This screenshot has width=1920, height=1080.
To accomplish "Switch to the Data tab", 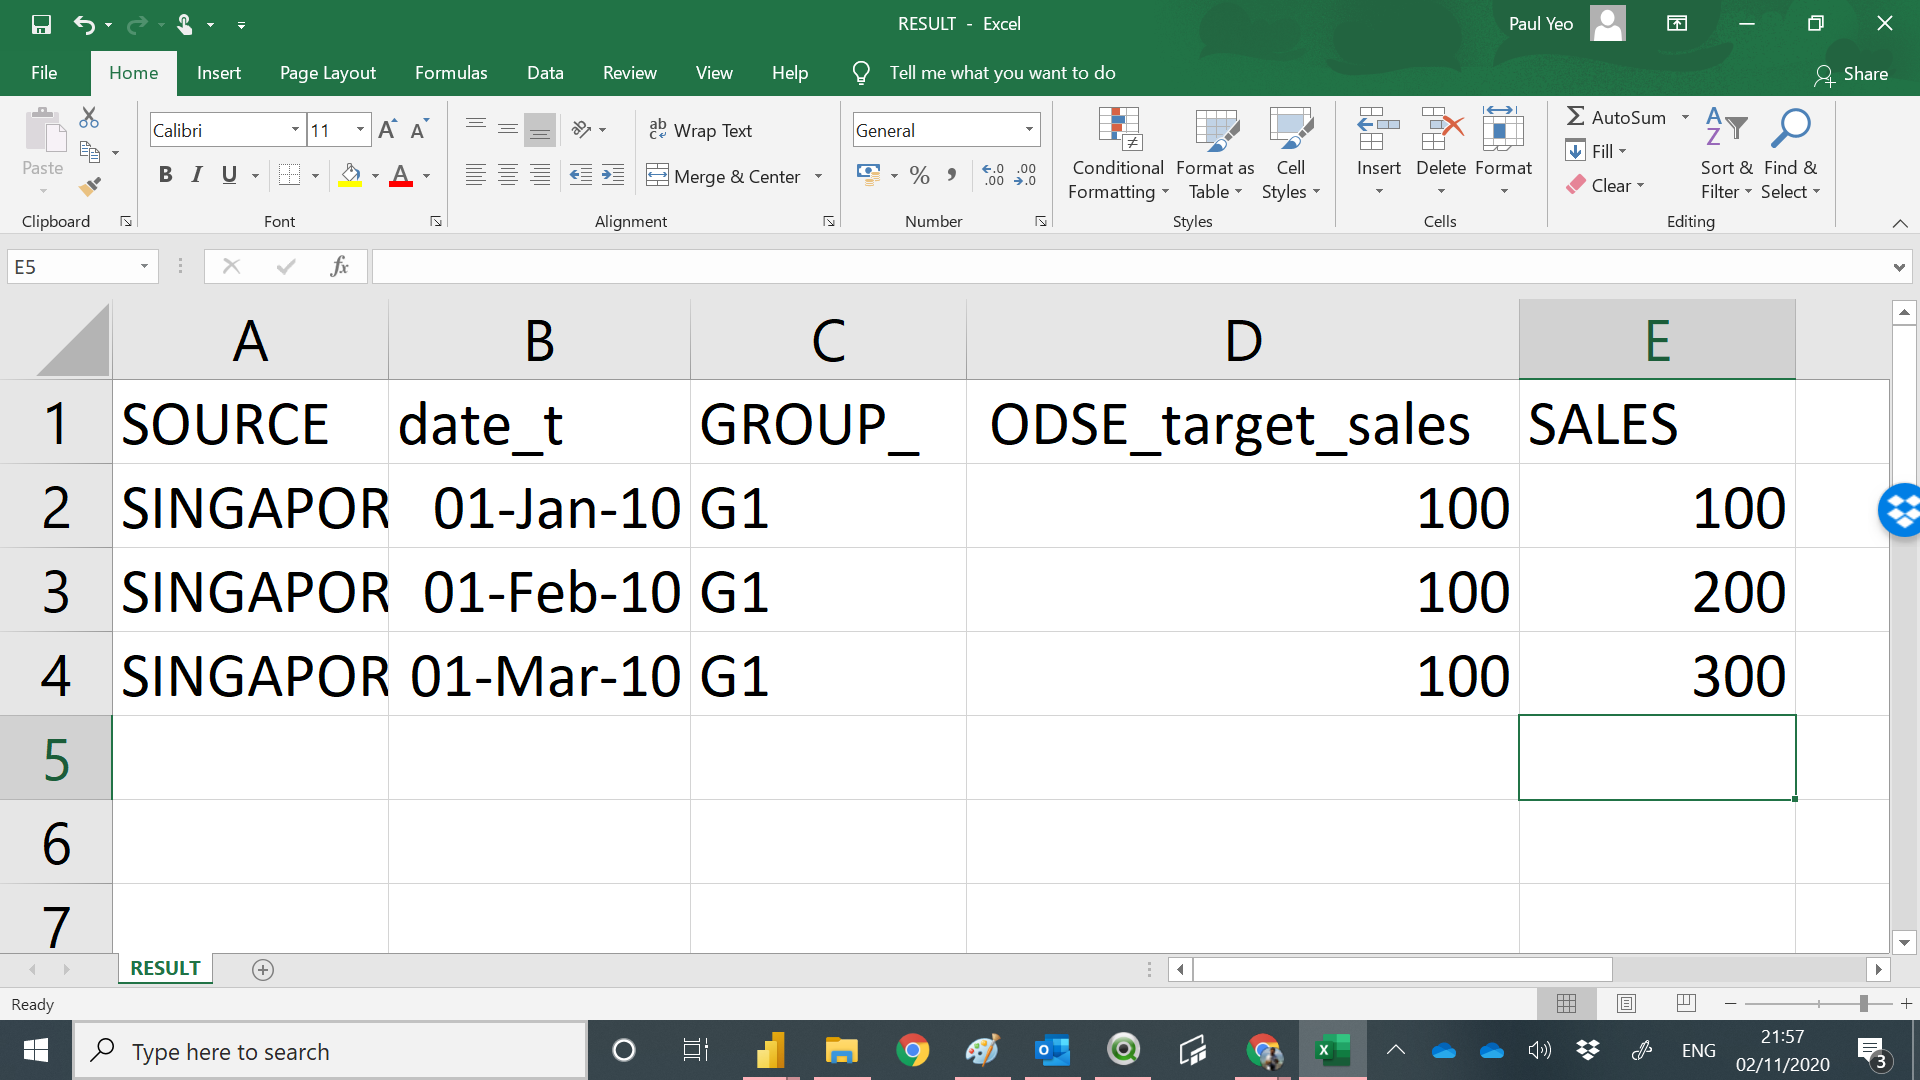I will [545, 73].
